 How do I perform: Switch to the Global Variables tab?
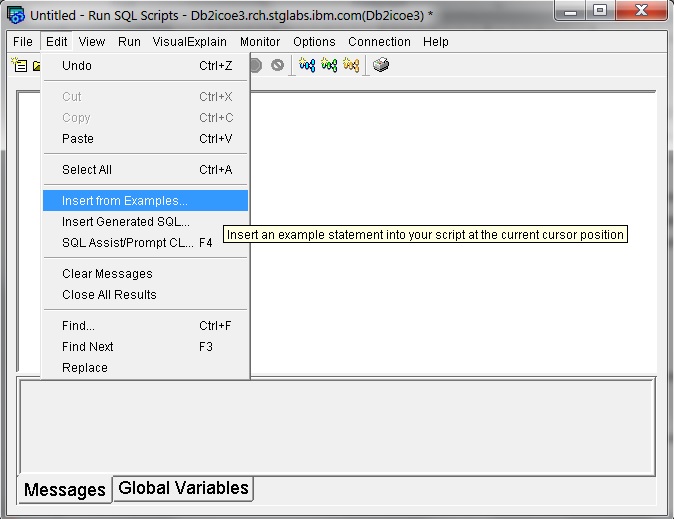point(183,488)
